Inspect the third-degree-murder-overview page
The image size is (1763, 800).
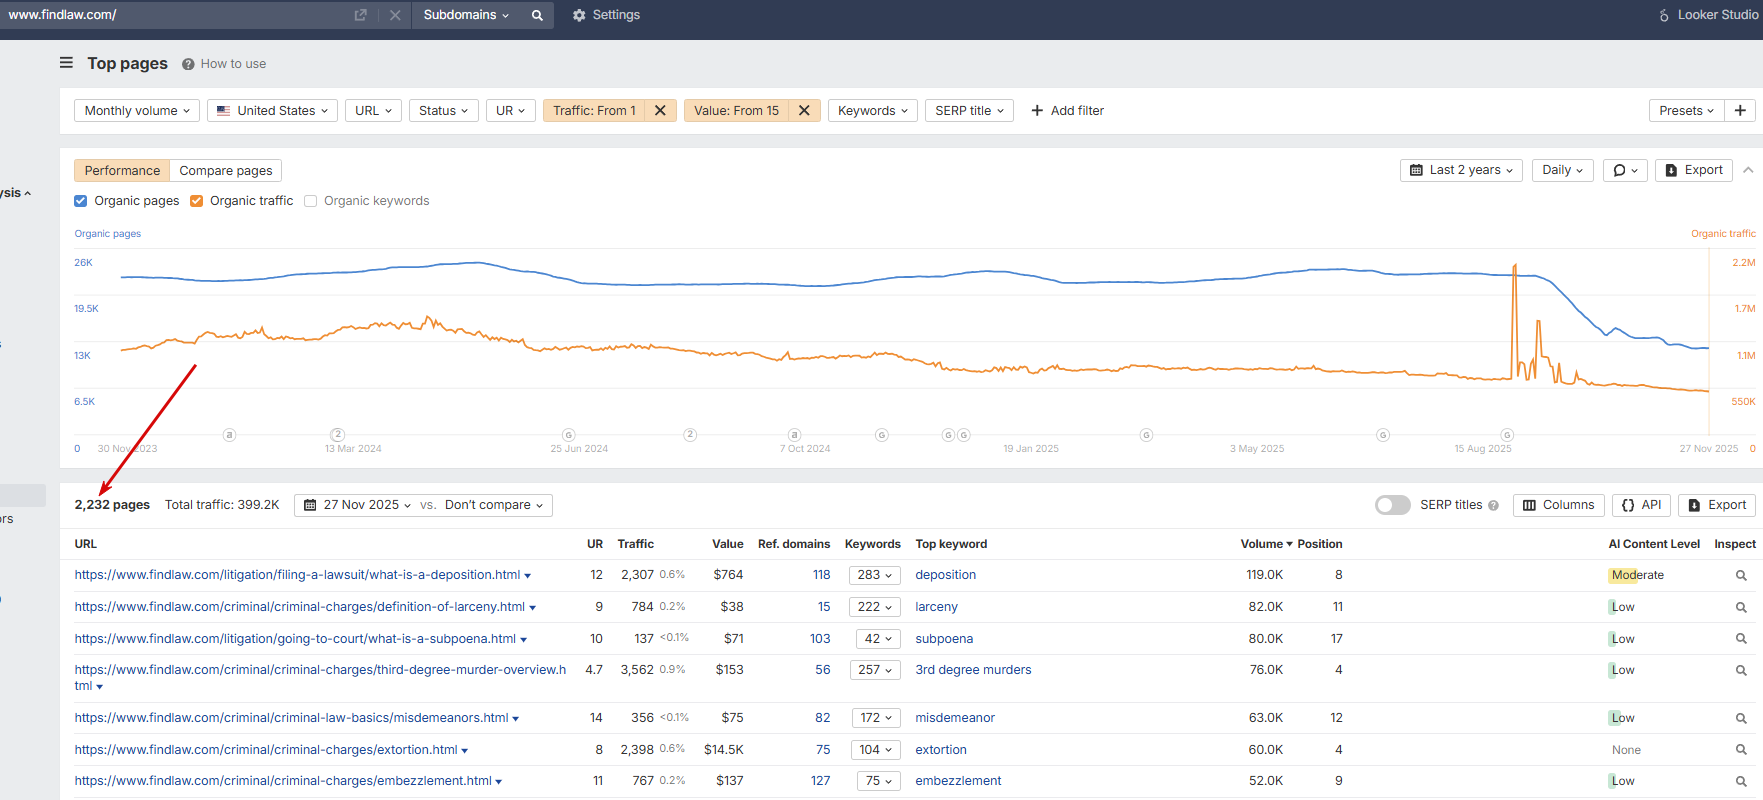(x=1741, y=670)
